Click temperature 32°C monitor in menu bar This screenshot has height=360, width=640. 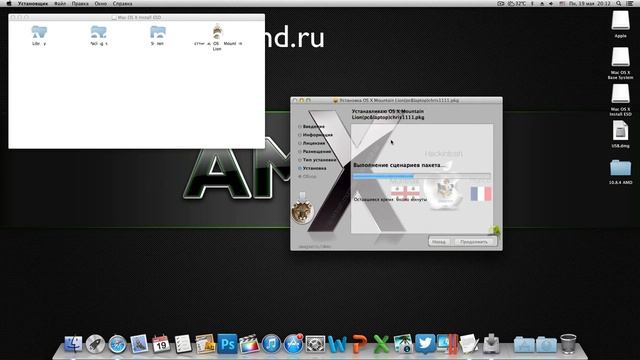coord(517,3)
